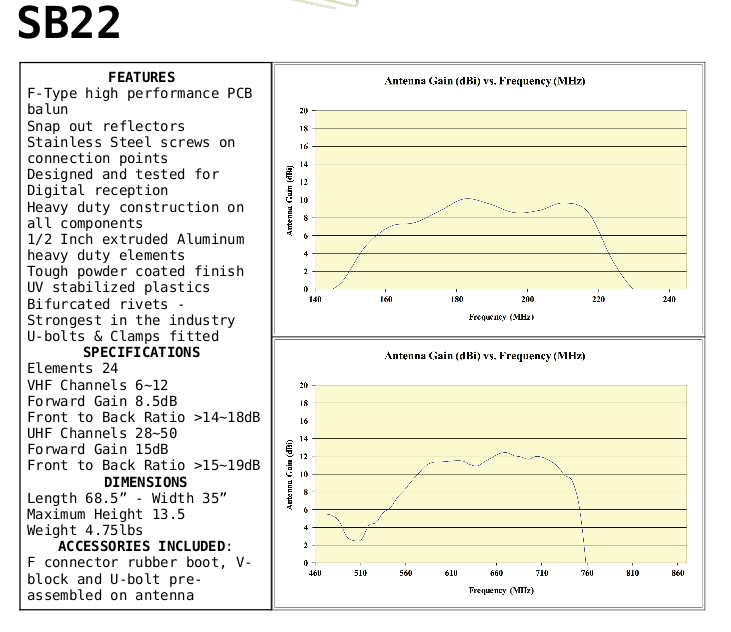This screenshot has width=731, height=632.
Task: Click the SPECIFICATIONS section heading
Action: point(141,352)
